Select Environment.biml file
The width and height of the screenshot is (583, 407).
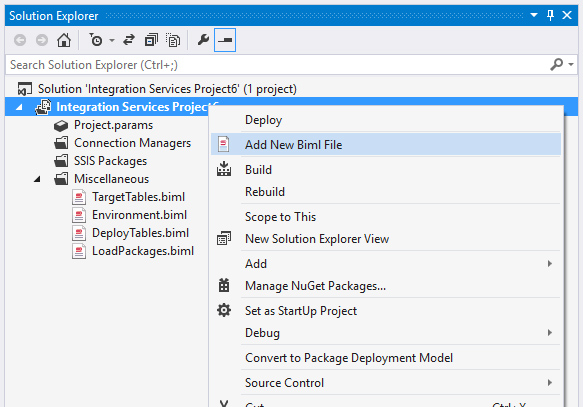[x=139, y=215]
